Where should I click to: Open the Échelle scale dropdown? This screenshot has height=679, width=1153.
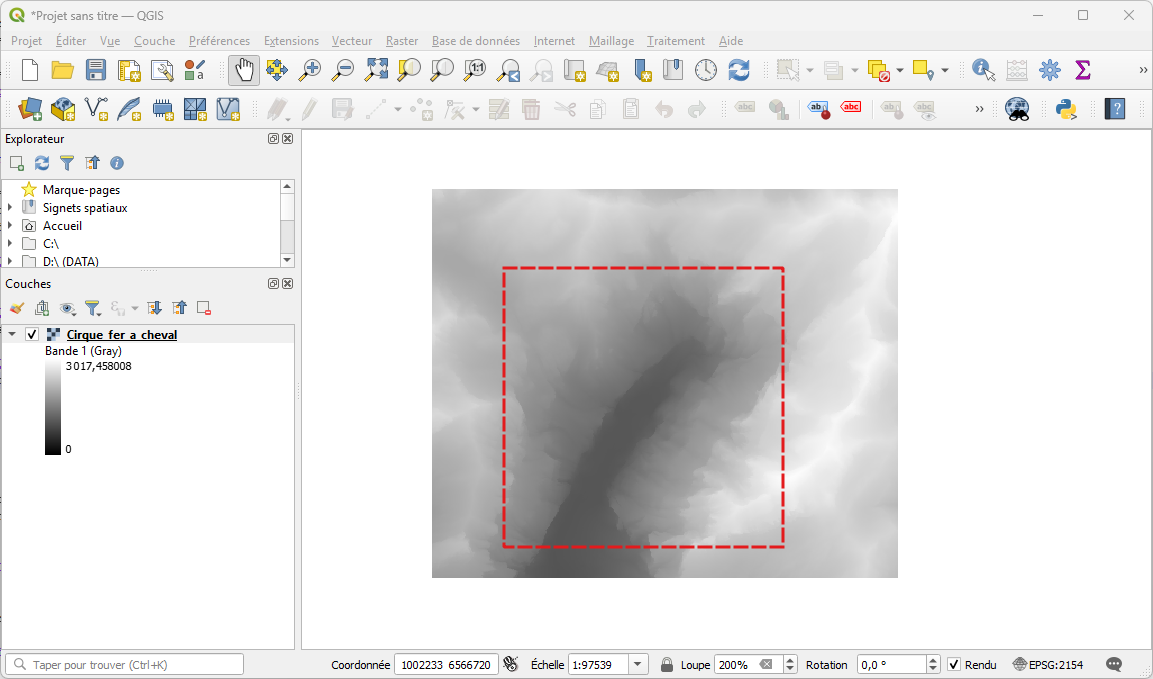[x=639, y=665]
